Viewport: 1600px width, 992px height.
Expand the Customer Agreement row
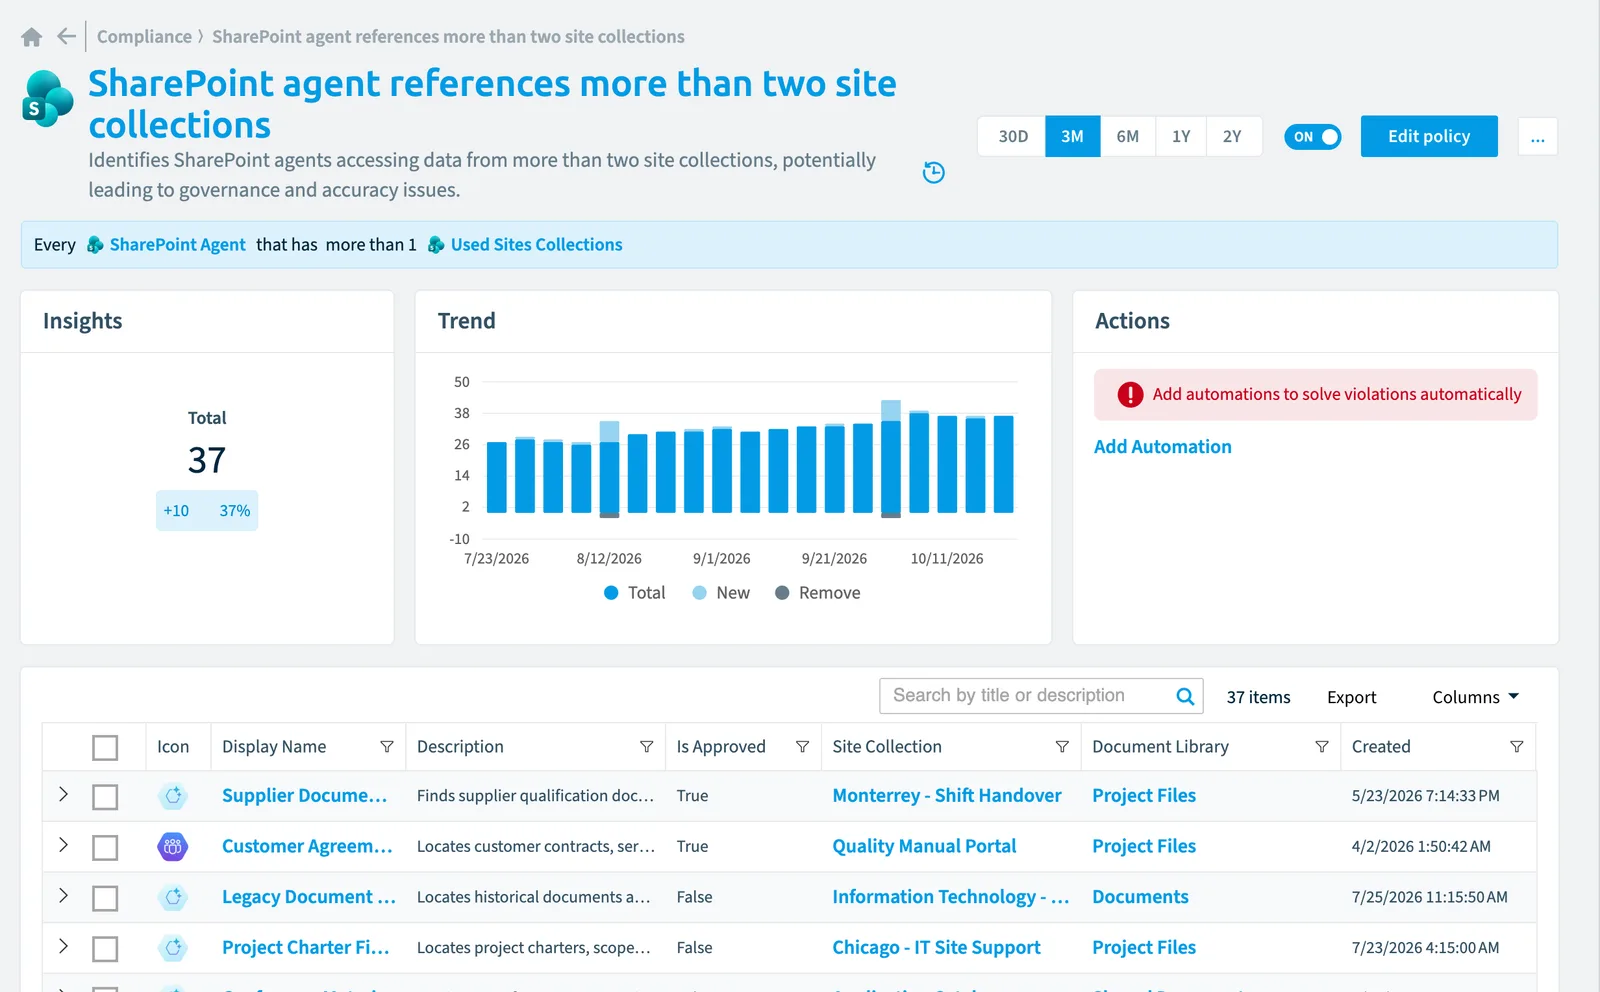[x=63, y=845]
